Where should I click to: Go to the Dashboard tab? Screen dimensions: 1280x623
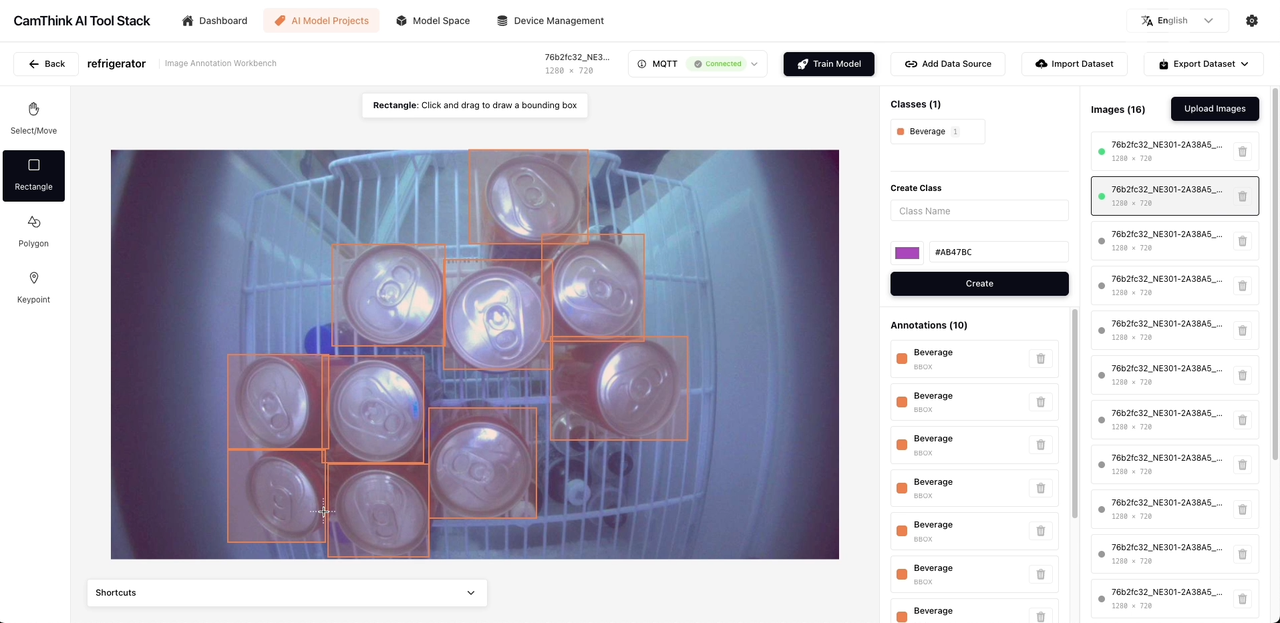[x=214, y=21]
